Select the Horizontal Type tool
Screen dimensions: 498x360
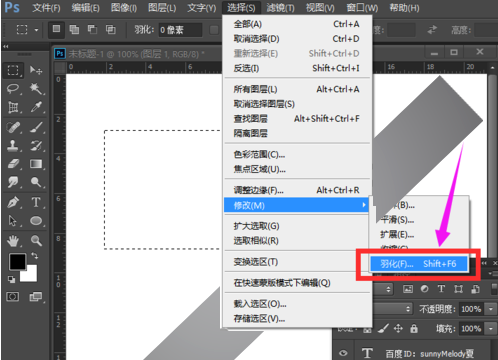(36, 202)
